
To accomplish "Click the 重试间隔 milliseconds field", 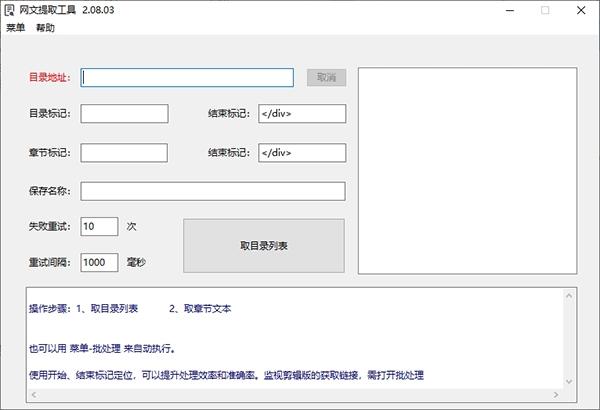I will [99, 262].
